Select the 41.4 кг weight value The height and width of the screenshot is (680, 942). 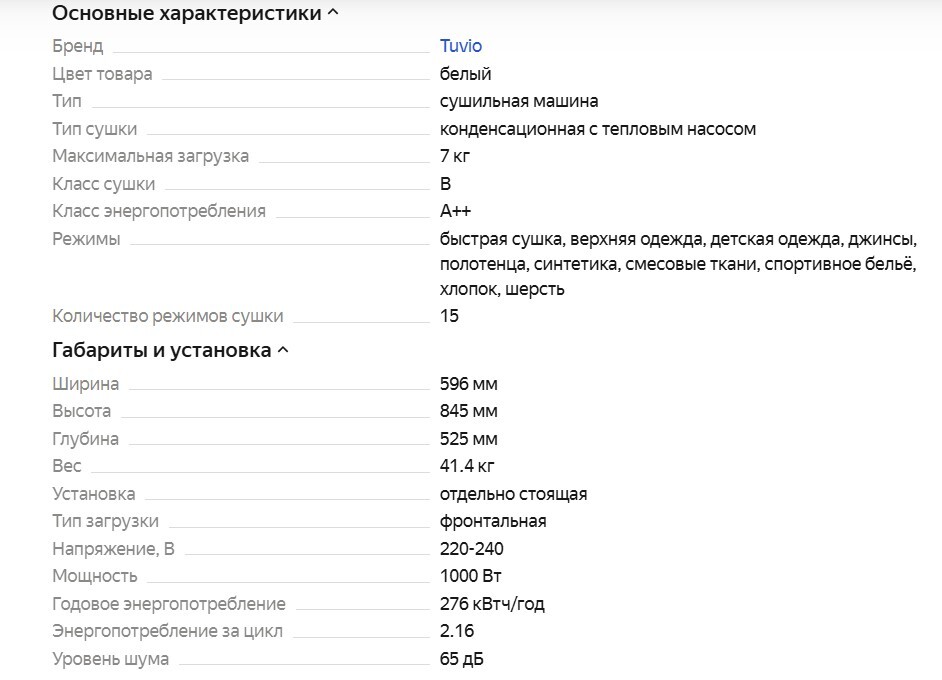click(467, 466)
